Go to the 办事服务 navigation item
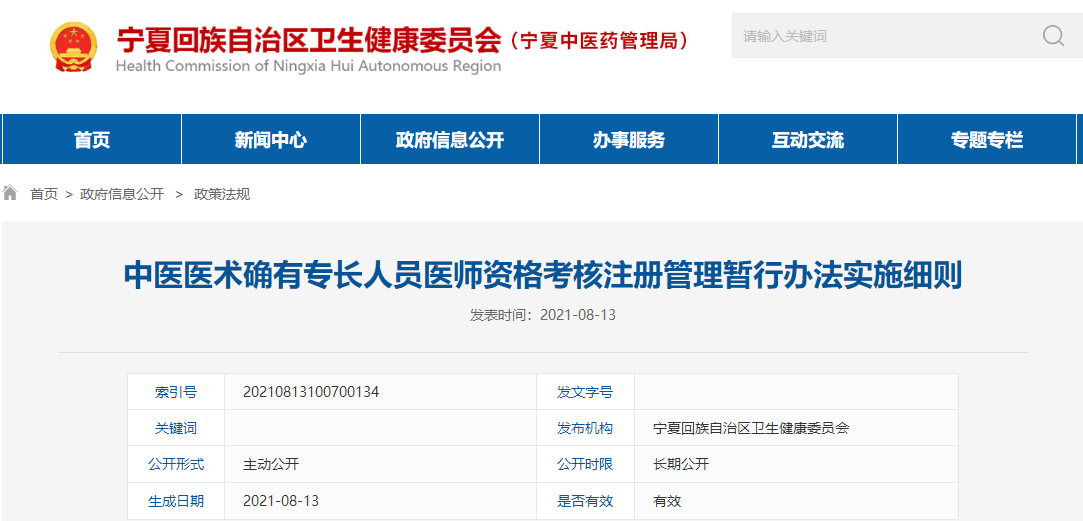Screen dimensions: 1083x521 [x=628, y=140]
